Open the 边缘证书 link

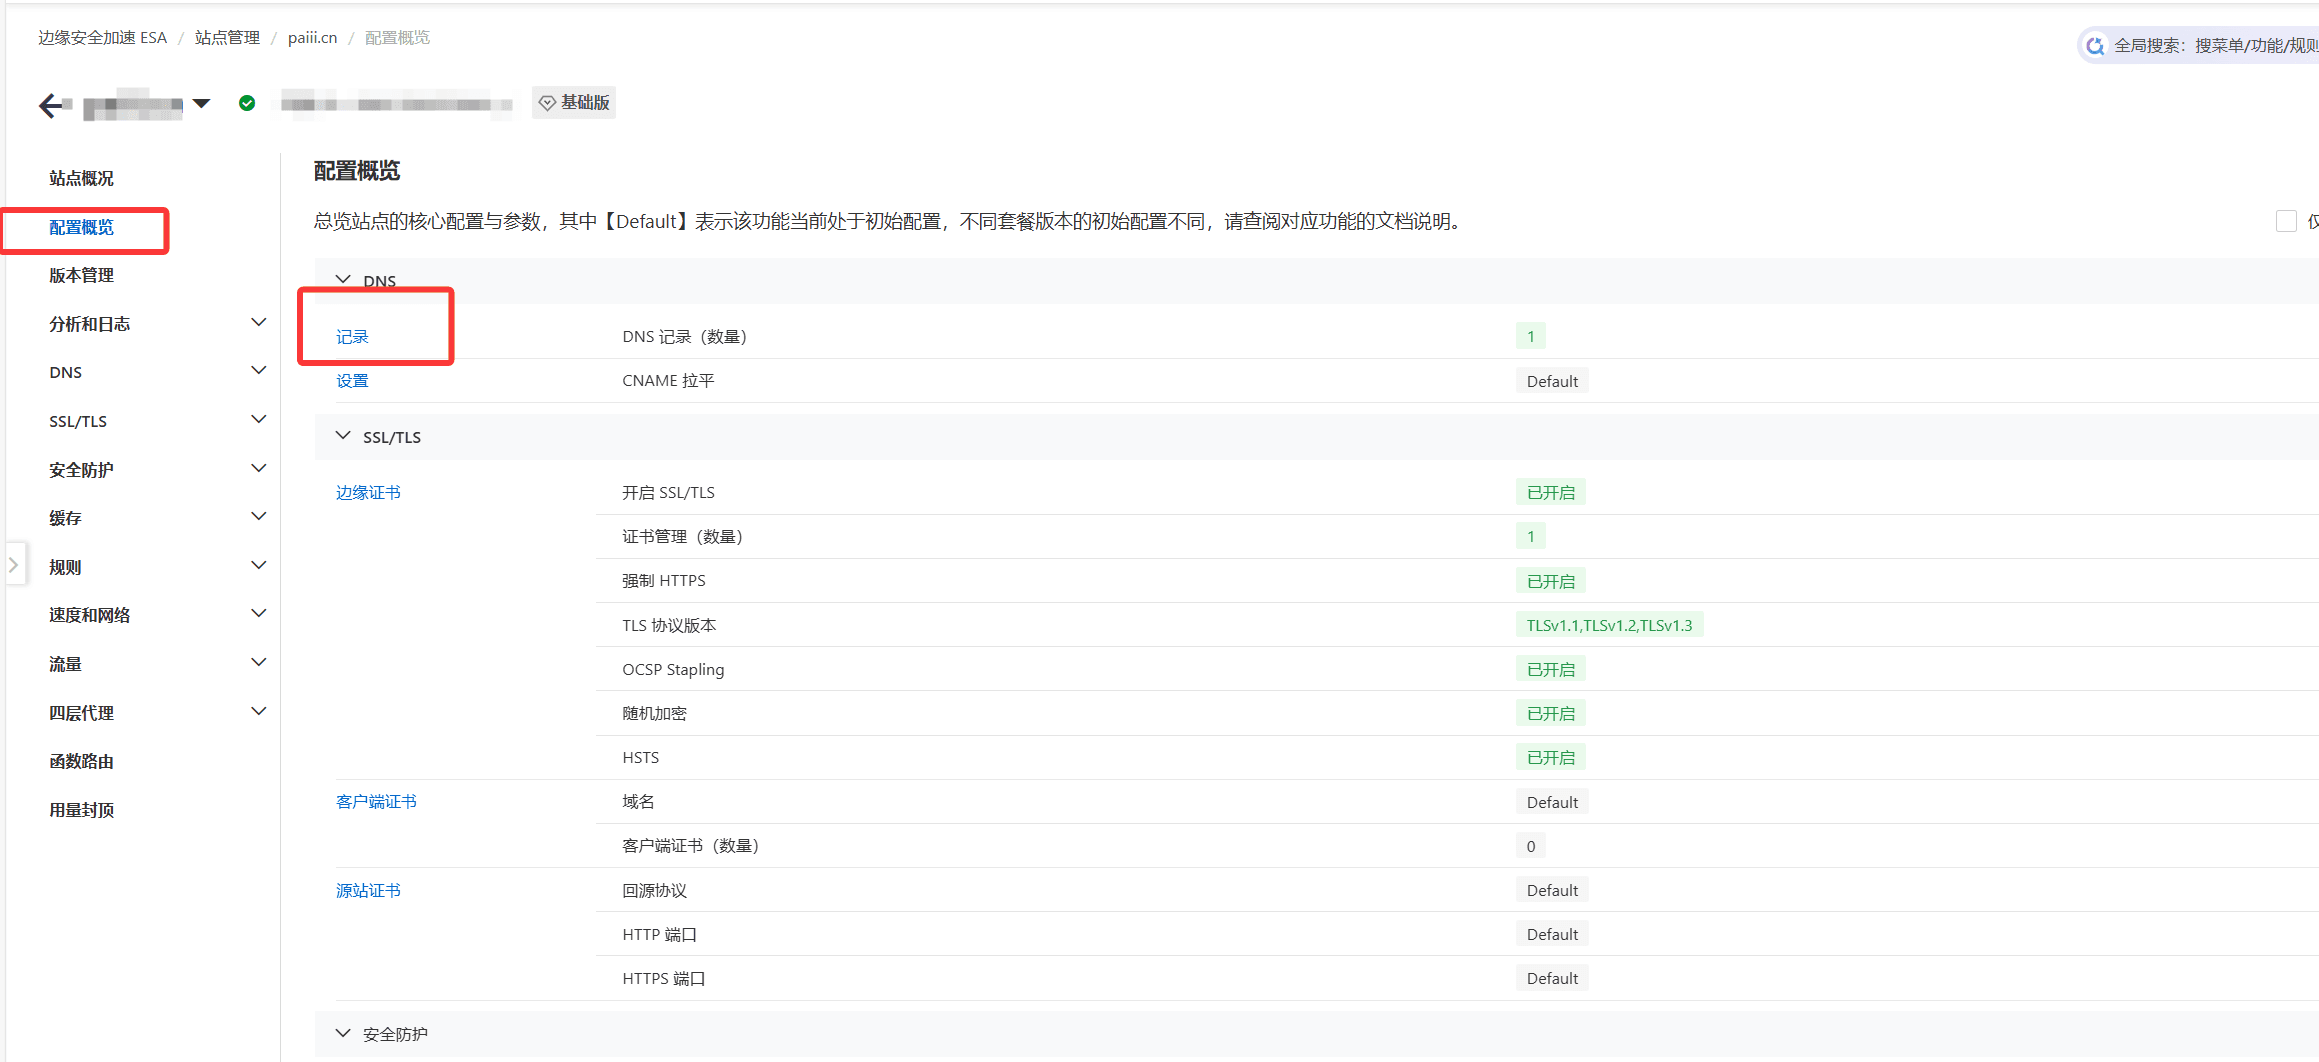[x=368, y=492]
